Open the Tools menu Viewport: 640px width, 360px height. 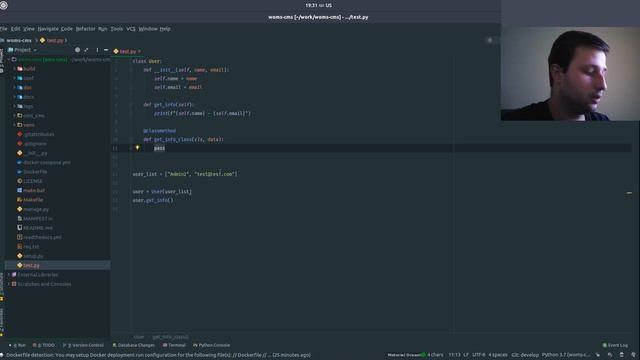(117, 29)
